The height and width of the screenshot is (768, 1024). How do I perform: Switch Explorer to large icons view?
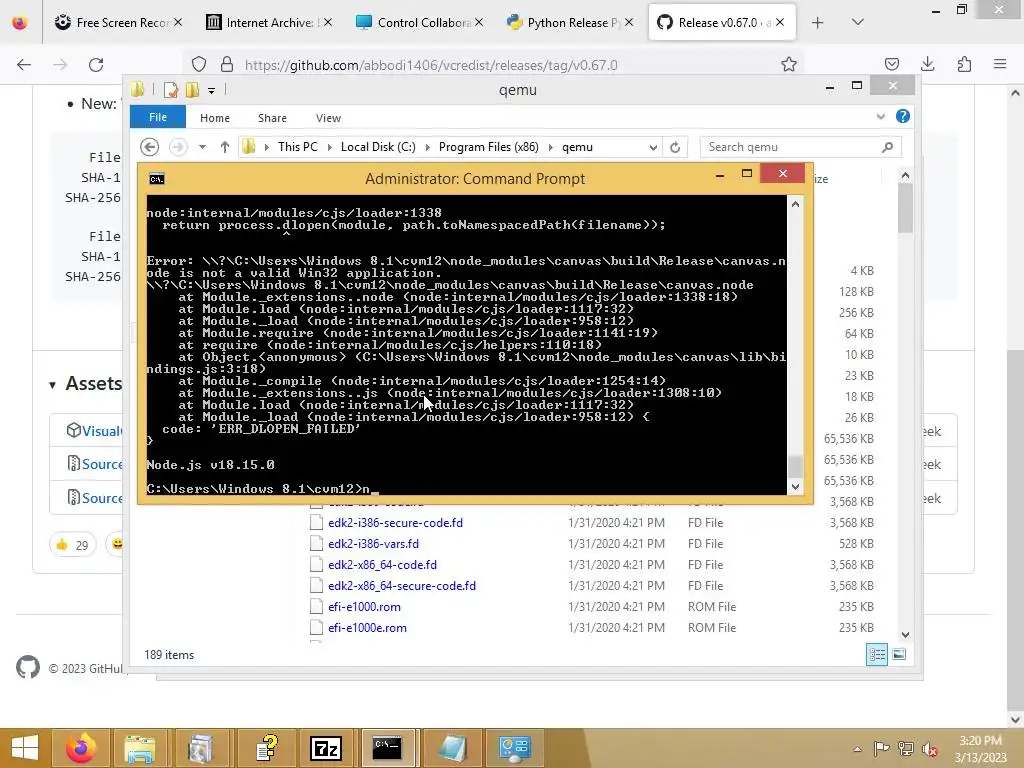click(x=899, y=654)
